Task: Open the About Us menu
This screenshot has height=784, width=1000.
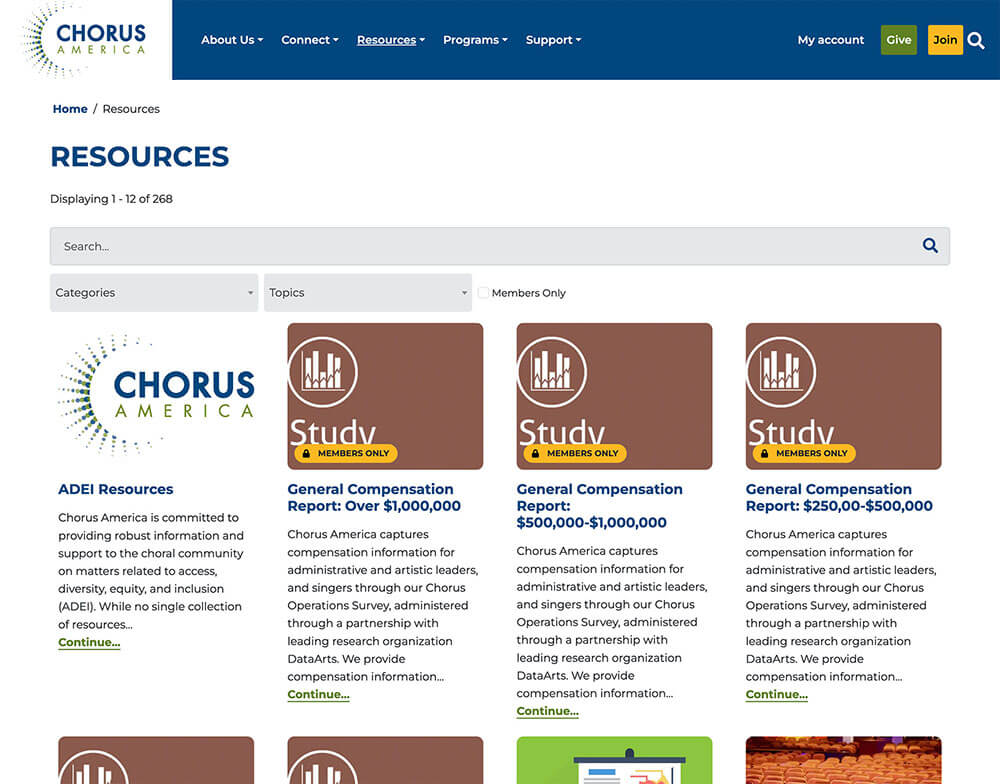Action: [x=231, y=40]
